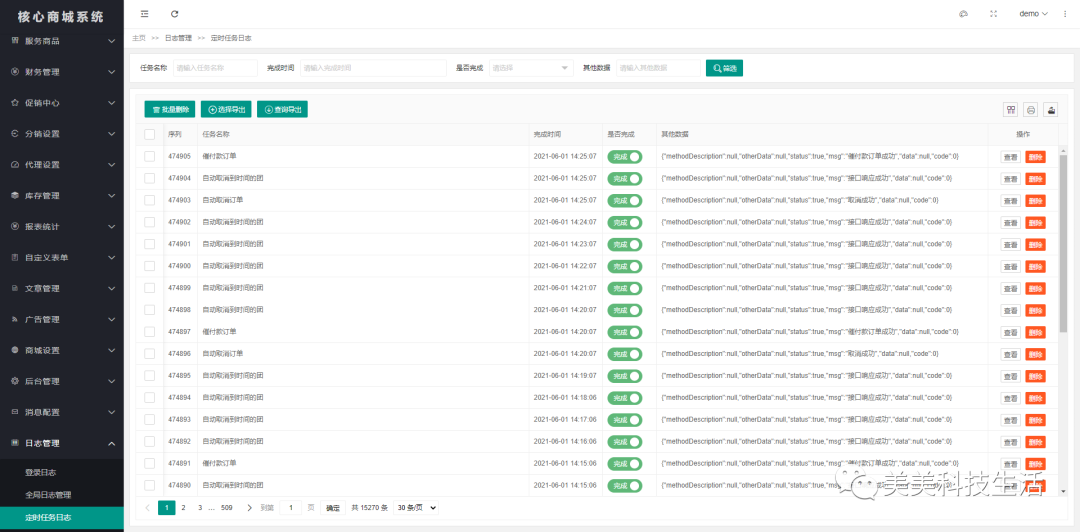The width and height of the screenshot is (1080, 532).
Task: Click the table print icon
Action: coord(1031,110)
